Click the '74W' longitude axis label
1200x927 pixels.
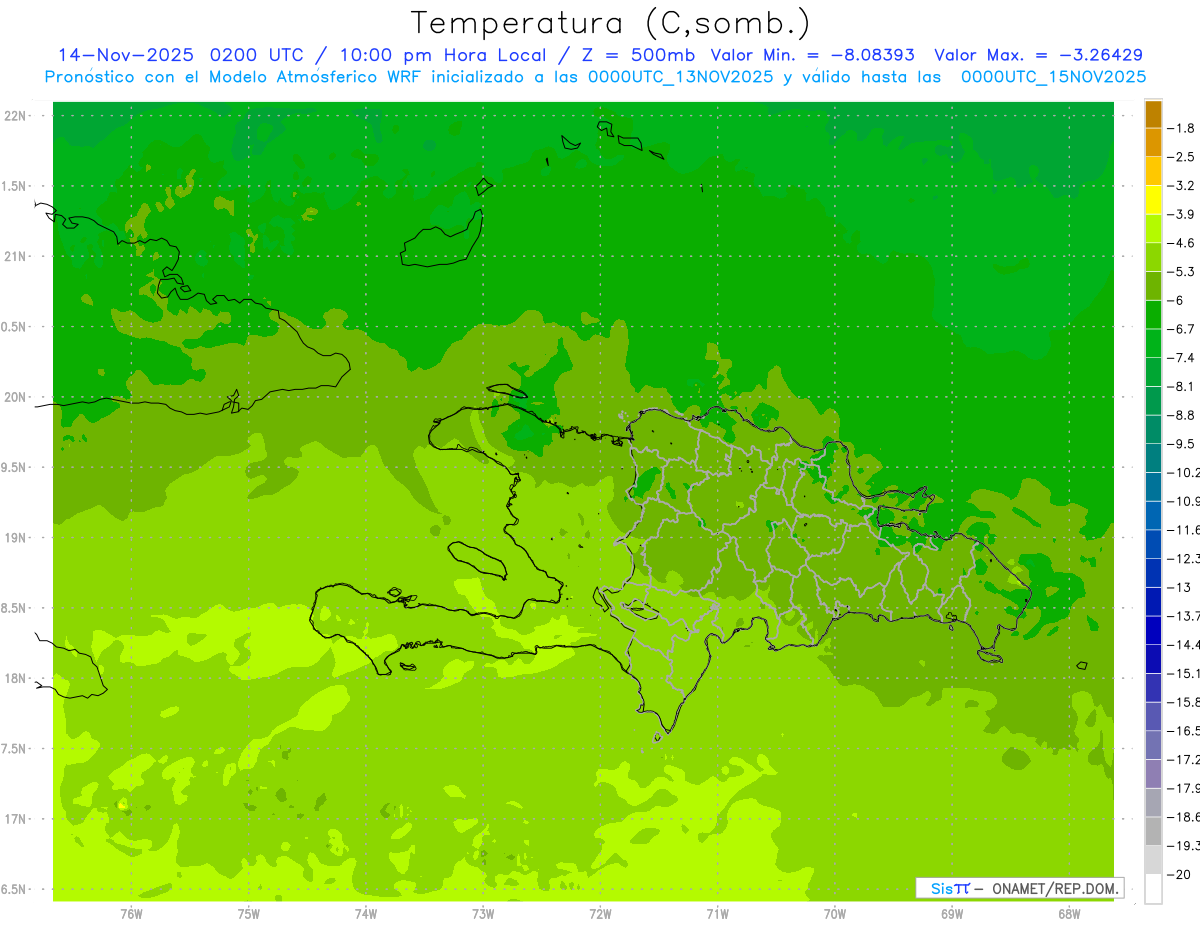click(x=365, y=914)
